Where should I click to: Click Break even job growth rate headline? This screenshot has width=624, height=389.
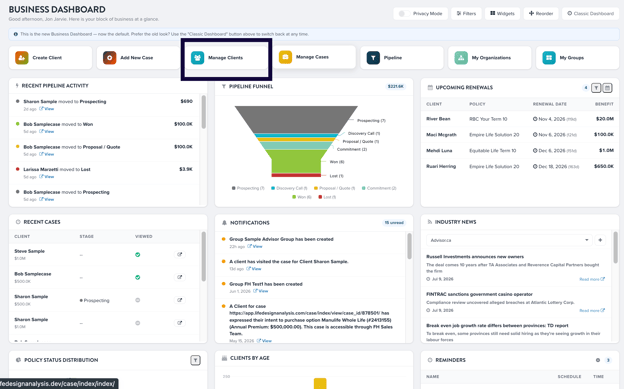tap(497, 326)
